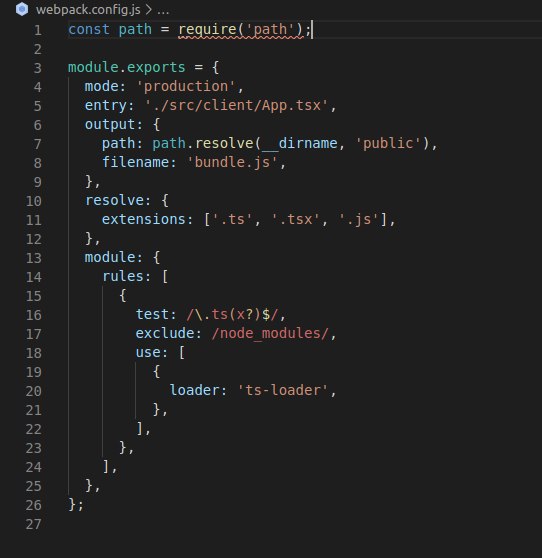Viewport: 542px width, 558px height.
Task: Click the breadcrumb chevron separator
Action: coord(149,10)
